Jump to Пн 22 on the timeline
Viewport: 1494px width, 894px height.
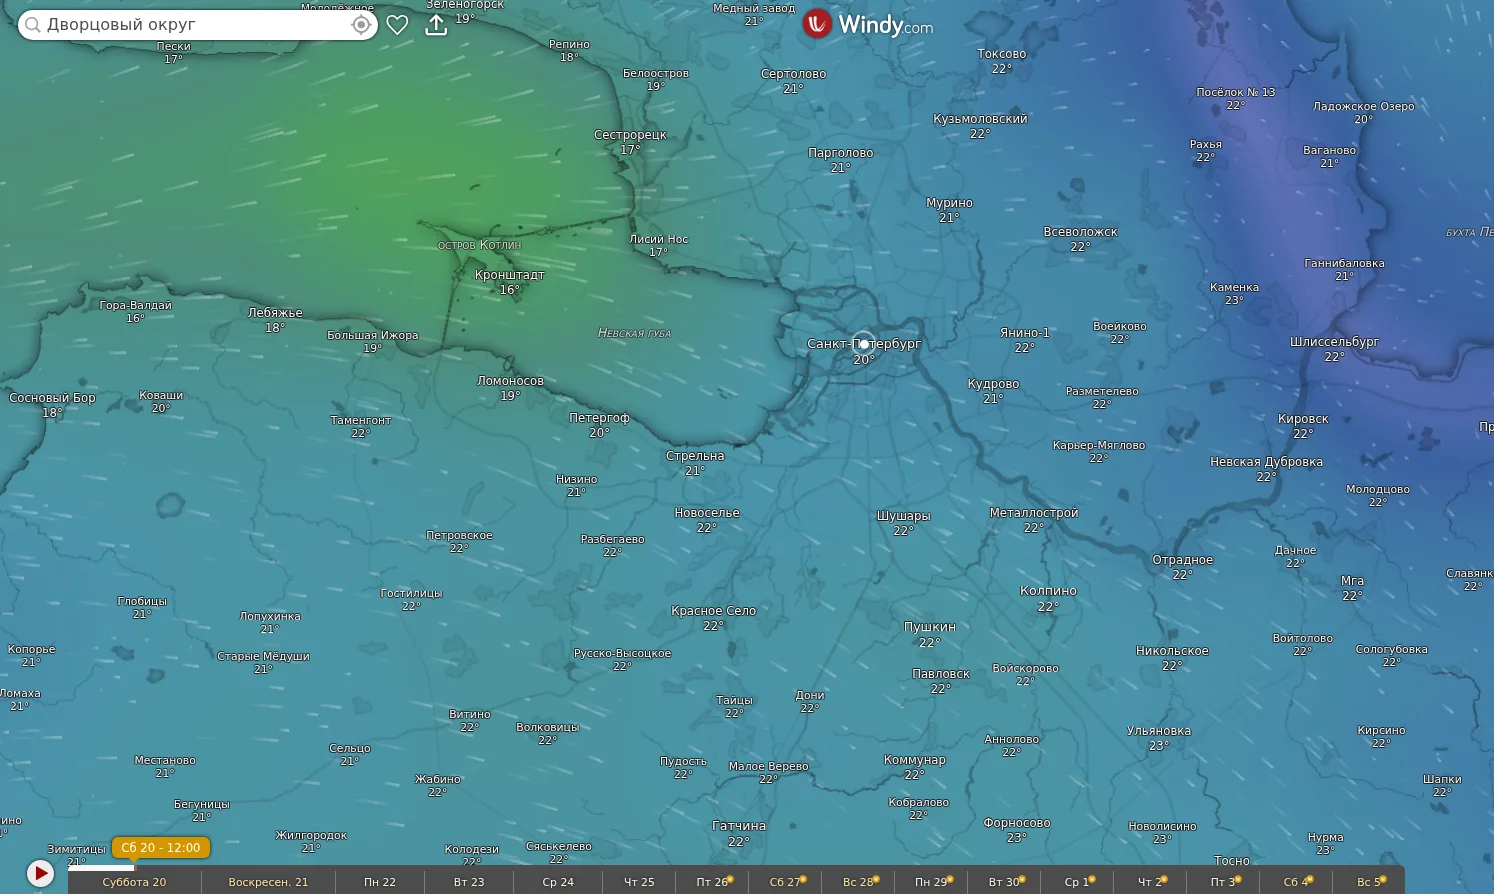tap(380, 882)
